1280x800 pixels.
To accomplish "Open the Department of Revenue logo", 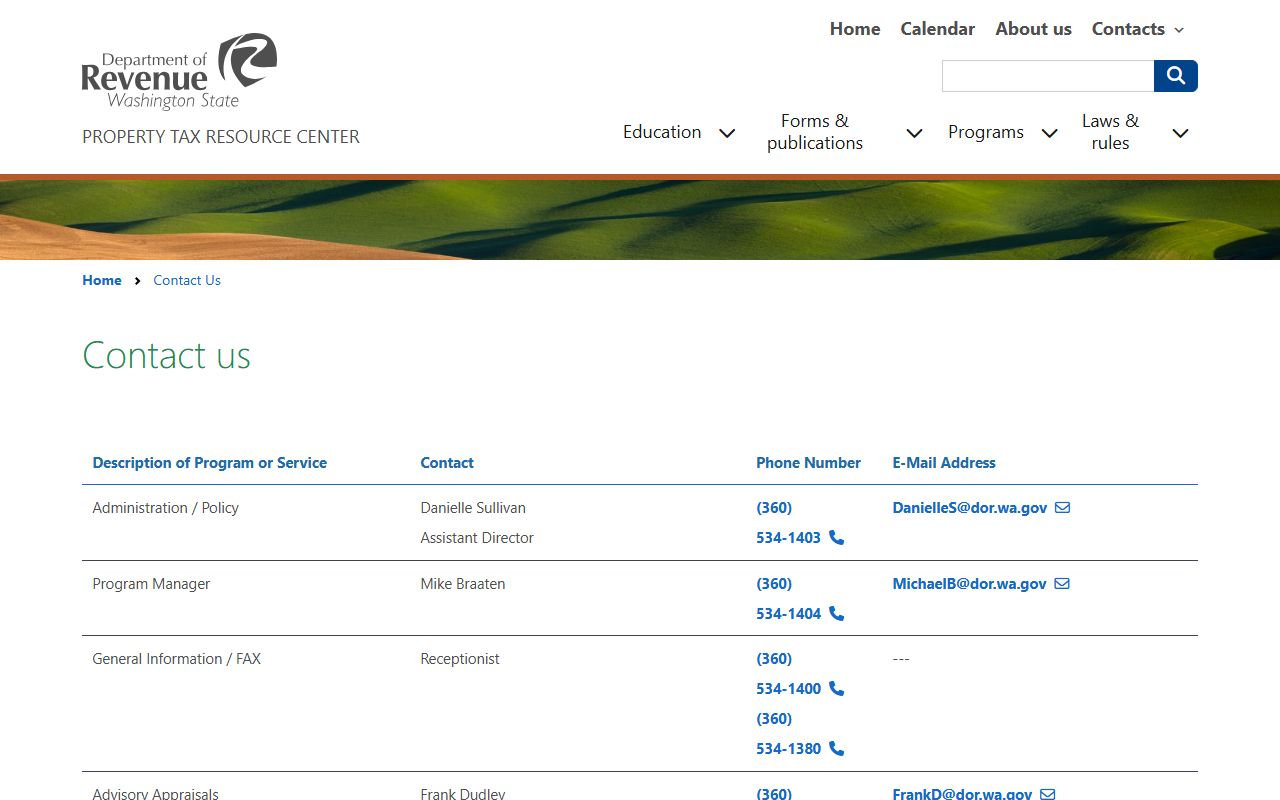I will pyautogui.click(x=179, y=71).
